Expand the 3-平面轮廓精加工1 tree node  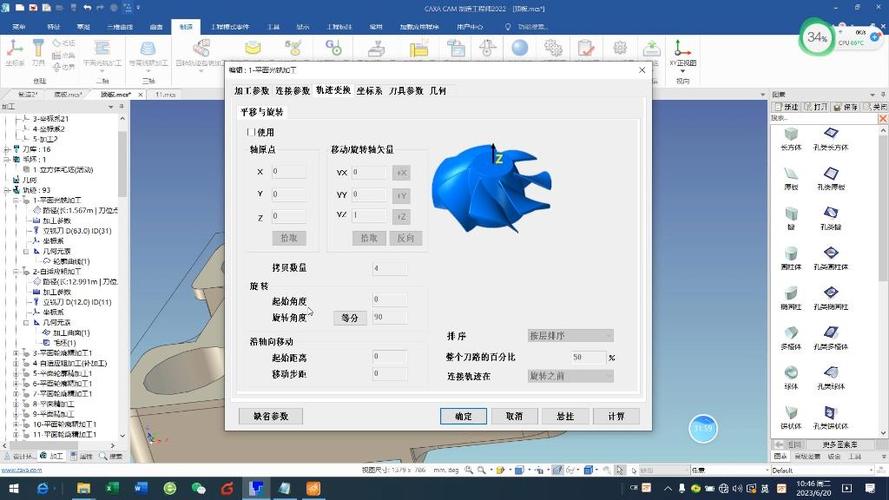tap(16, 353)
